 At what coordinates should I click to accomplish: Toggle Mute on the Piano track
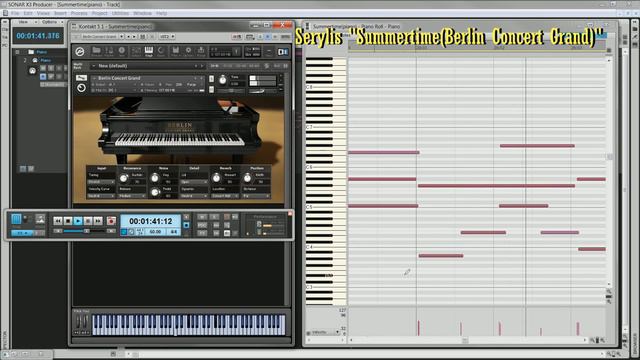point(43,68)
